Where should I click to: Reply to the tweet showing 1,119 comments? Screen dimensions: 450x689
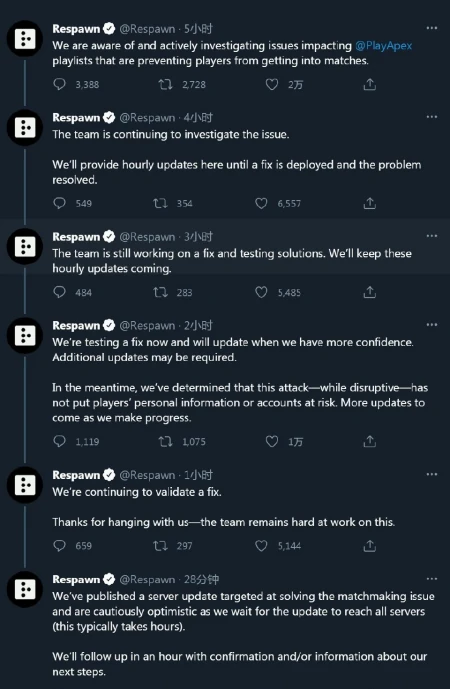(59, 441)
